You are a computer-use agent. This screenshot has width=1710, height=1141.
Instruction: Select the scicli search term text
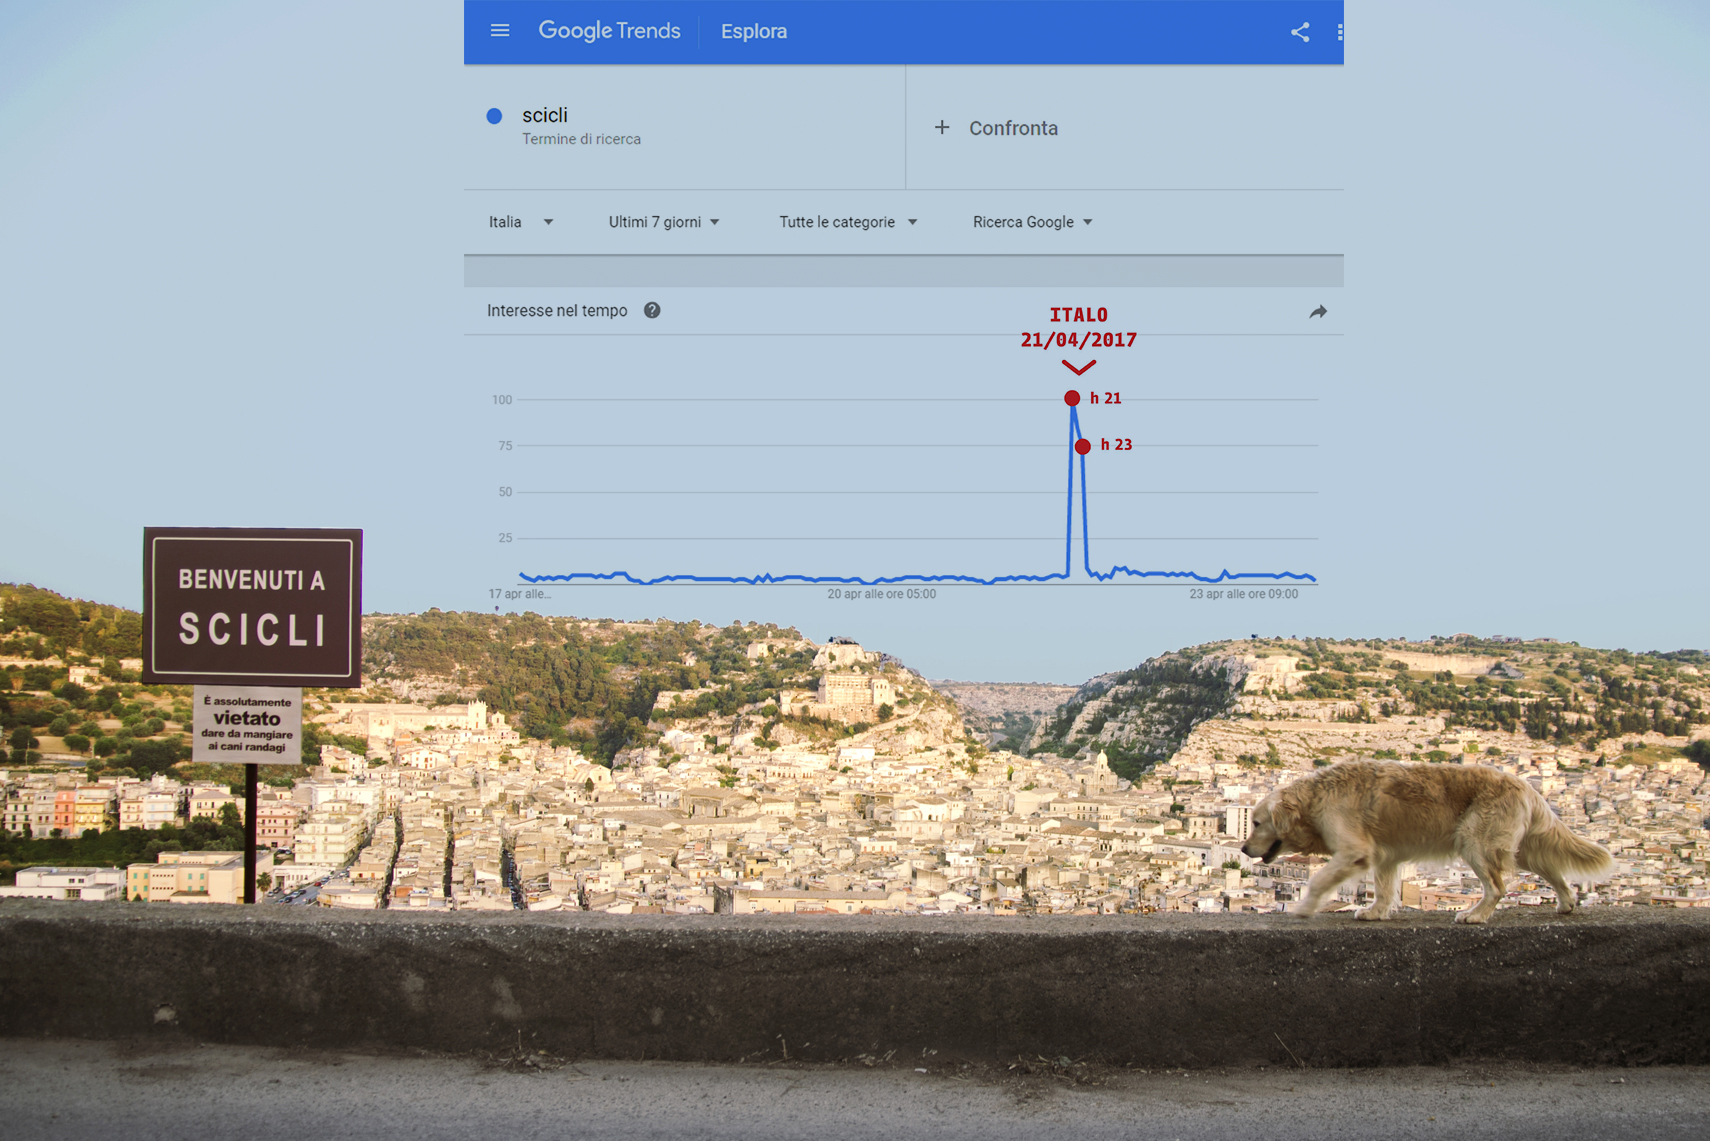coord(545,115)
